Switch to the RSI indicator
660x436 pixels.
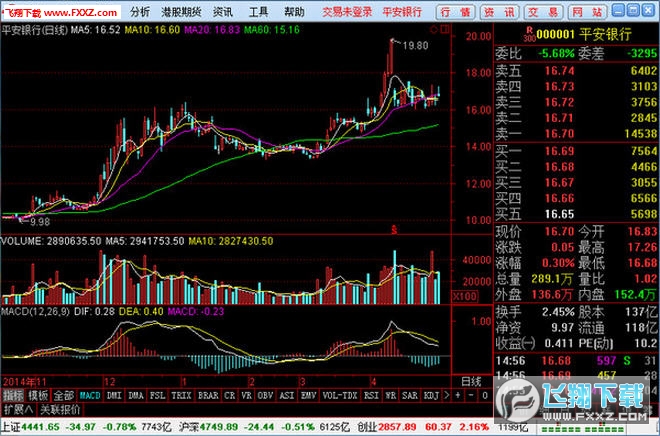coord(371,396)
